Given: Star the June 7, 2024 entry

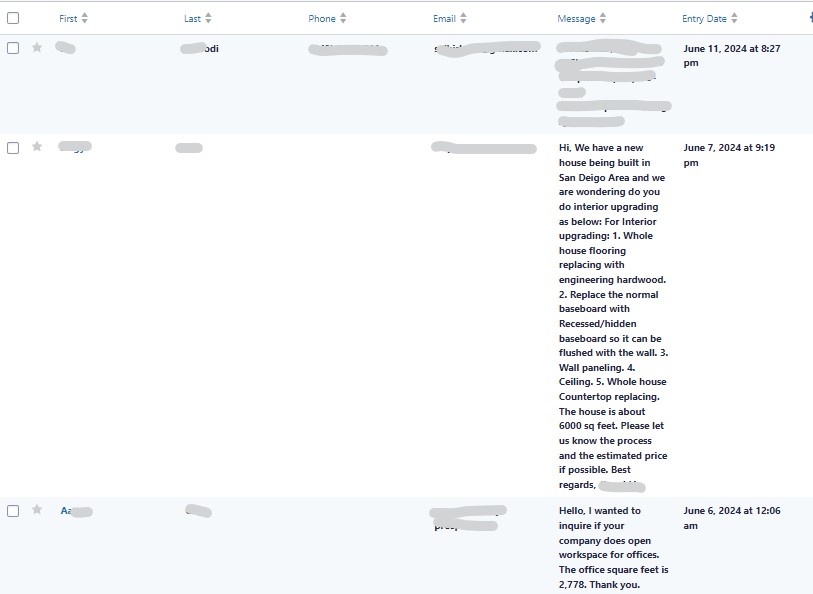Looking at the screenshot, I should point(37,147).
